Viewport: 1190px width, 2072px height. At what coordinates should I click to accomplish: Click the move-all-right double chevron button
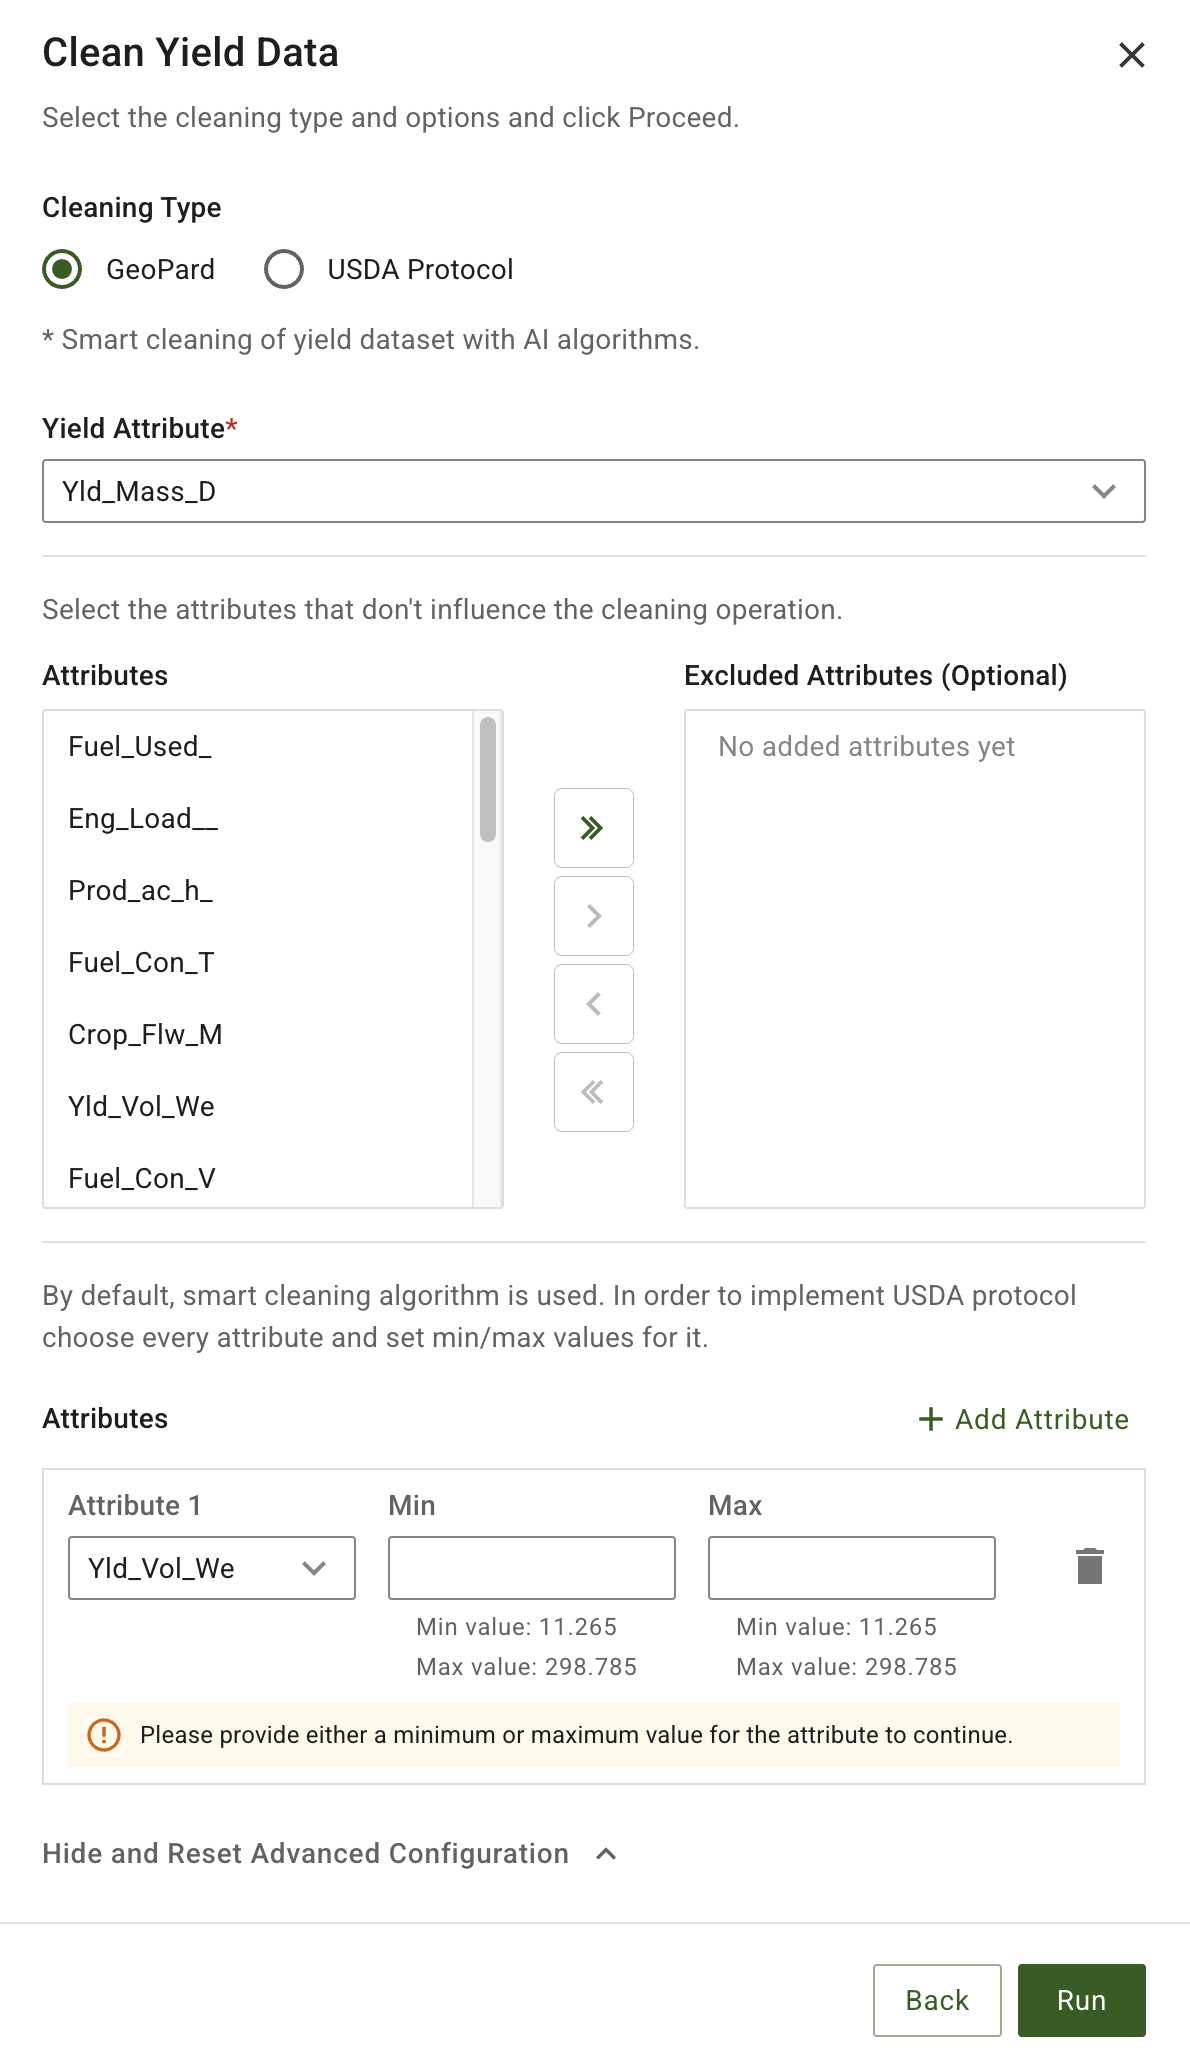(593, 828)
